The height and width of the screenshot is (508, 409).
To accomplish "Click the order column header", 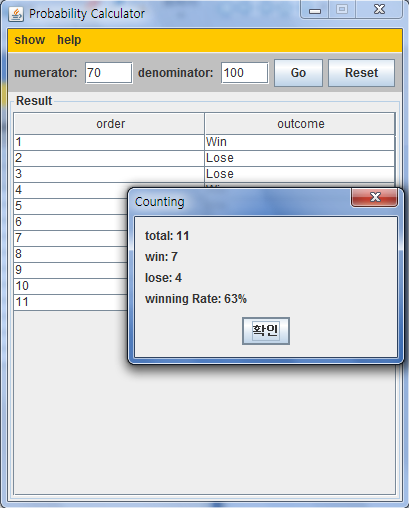I will pyautogui.click(x=110, y=124).
